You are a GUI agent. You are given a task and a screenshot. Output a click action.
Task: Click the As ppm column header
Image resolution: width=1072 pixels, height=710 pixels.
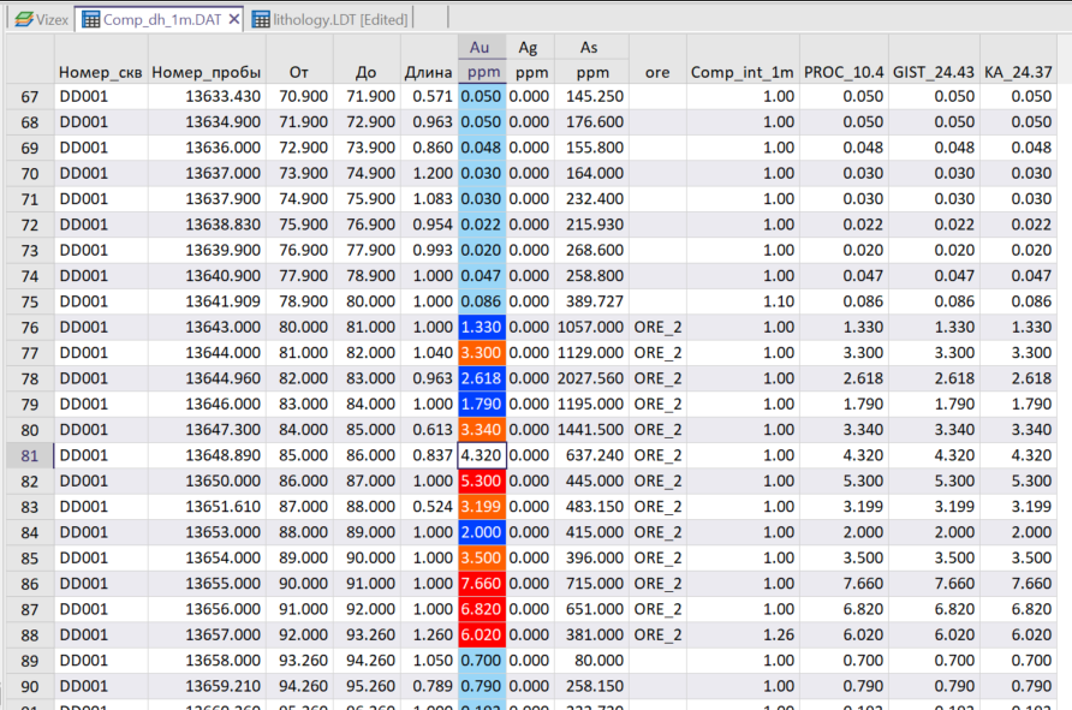click(x=589, y=60)
